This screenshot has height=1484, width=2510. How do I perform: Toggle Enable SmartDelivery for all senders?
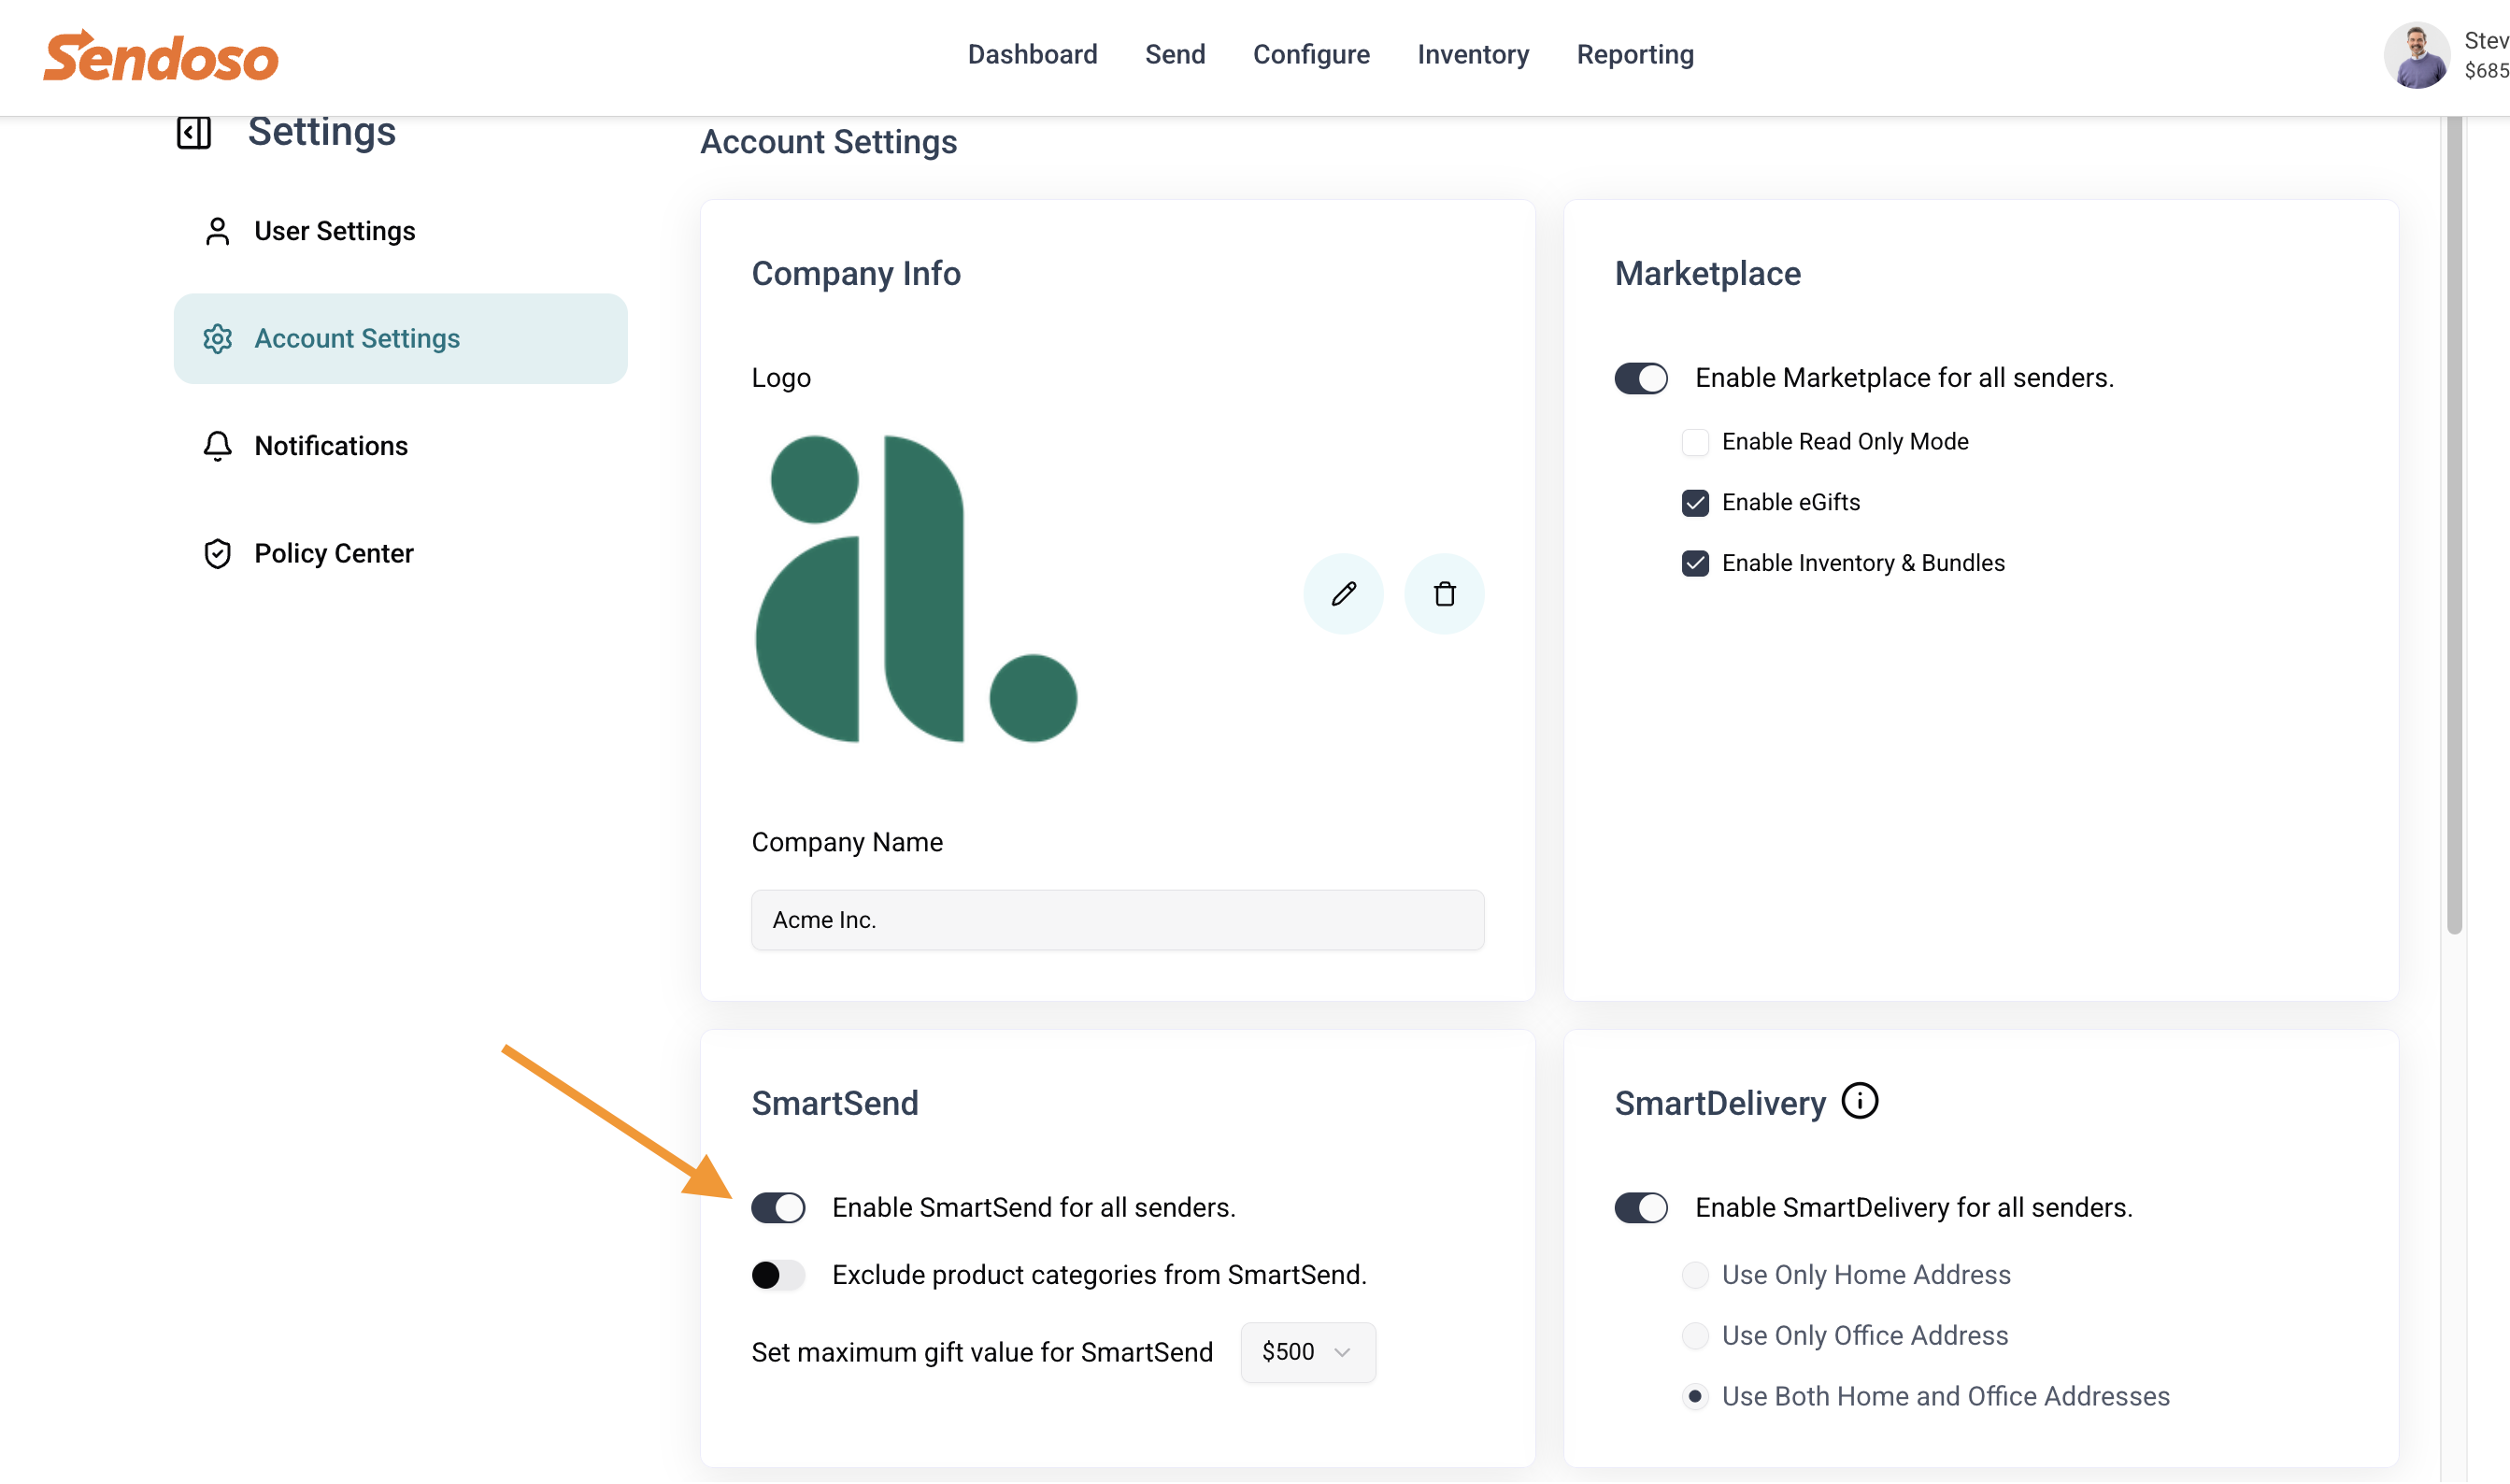(x=1641, y=1208)
